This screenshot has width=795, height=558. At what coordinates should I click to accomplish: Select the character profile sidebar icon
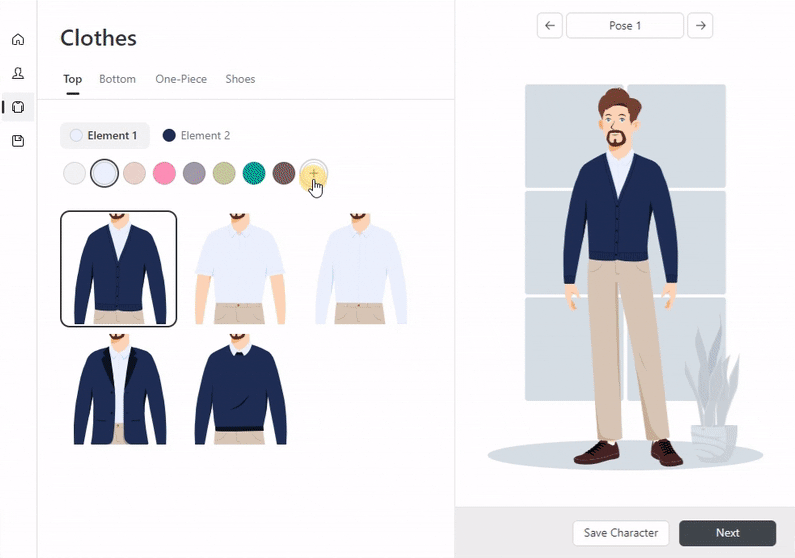click(18, 74)
